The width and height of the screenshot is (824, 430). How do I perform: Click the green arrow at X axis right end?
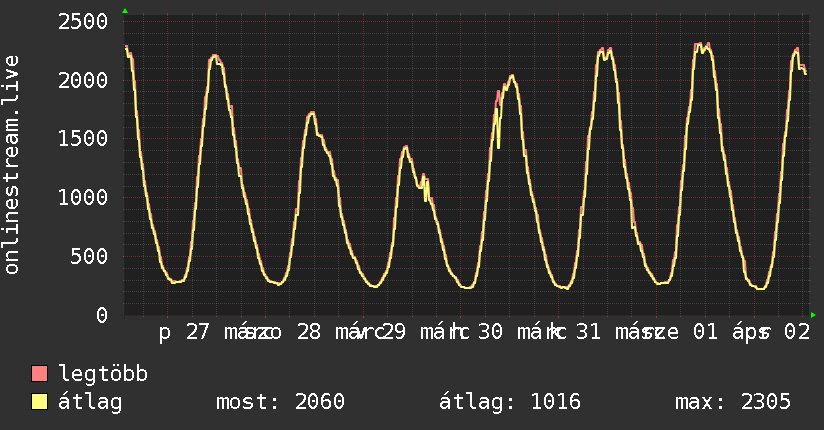813,315
